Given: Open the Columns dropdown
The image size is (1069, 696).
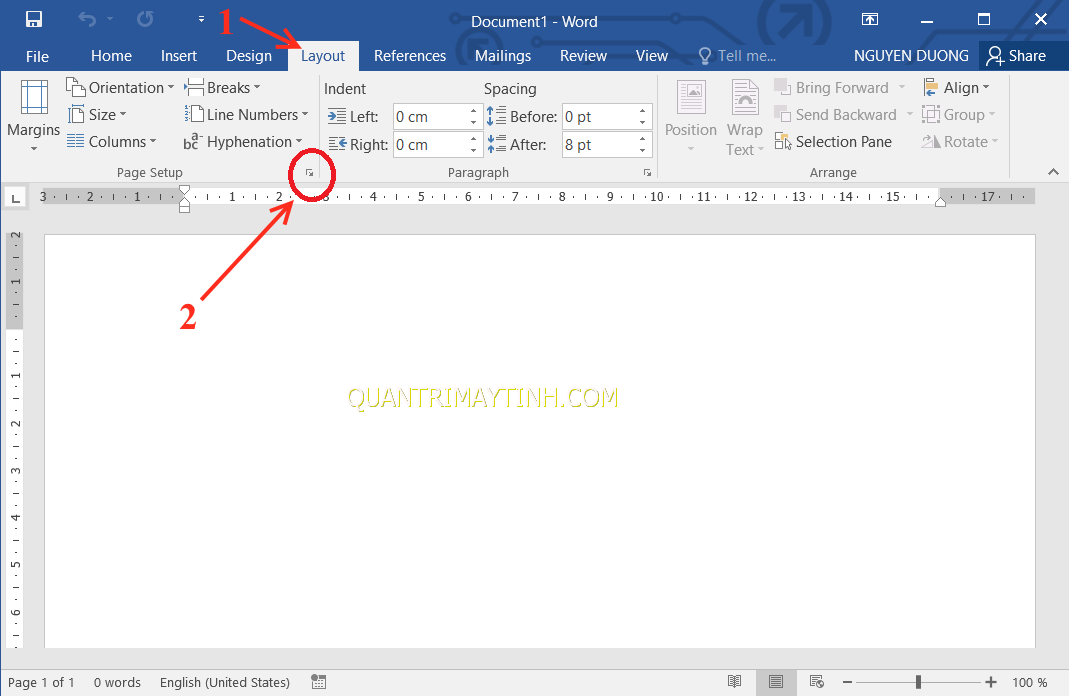Looking at the screenshot, I should (x=112, y=142).
